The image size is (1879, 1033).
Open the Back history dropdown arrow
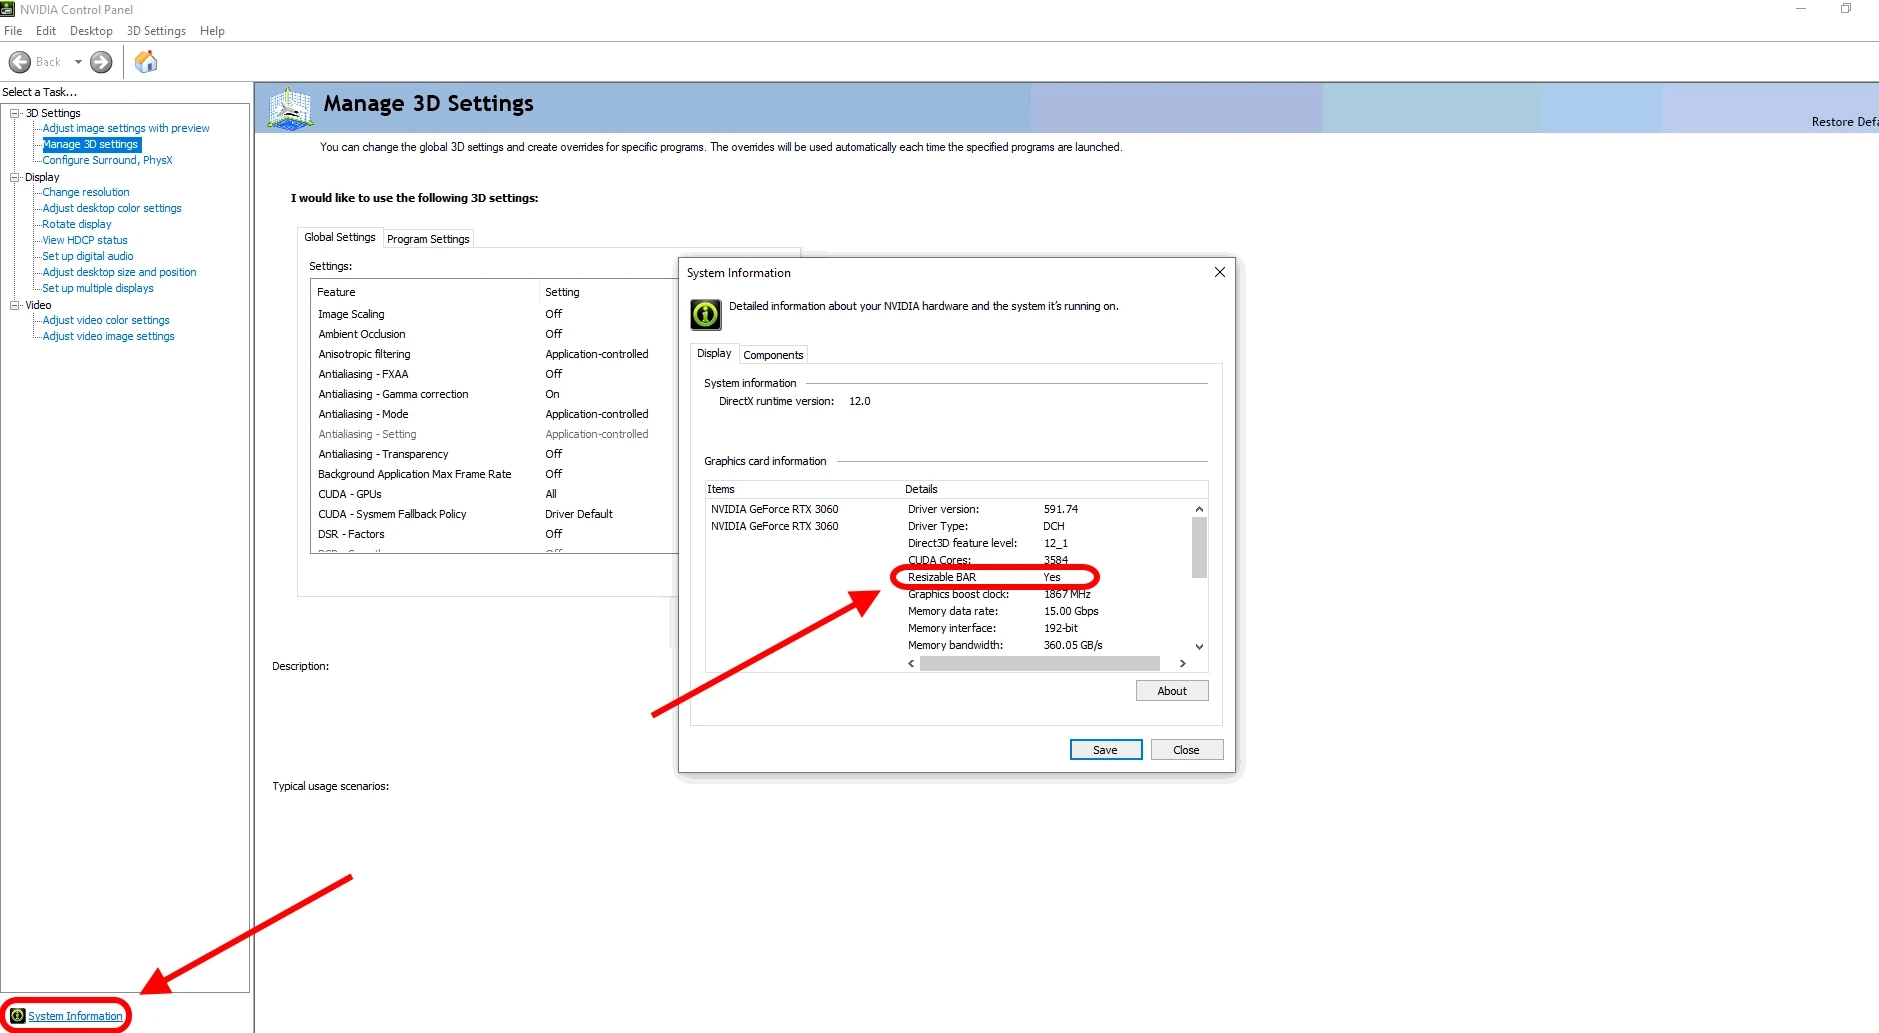(x=78, y=62)
